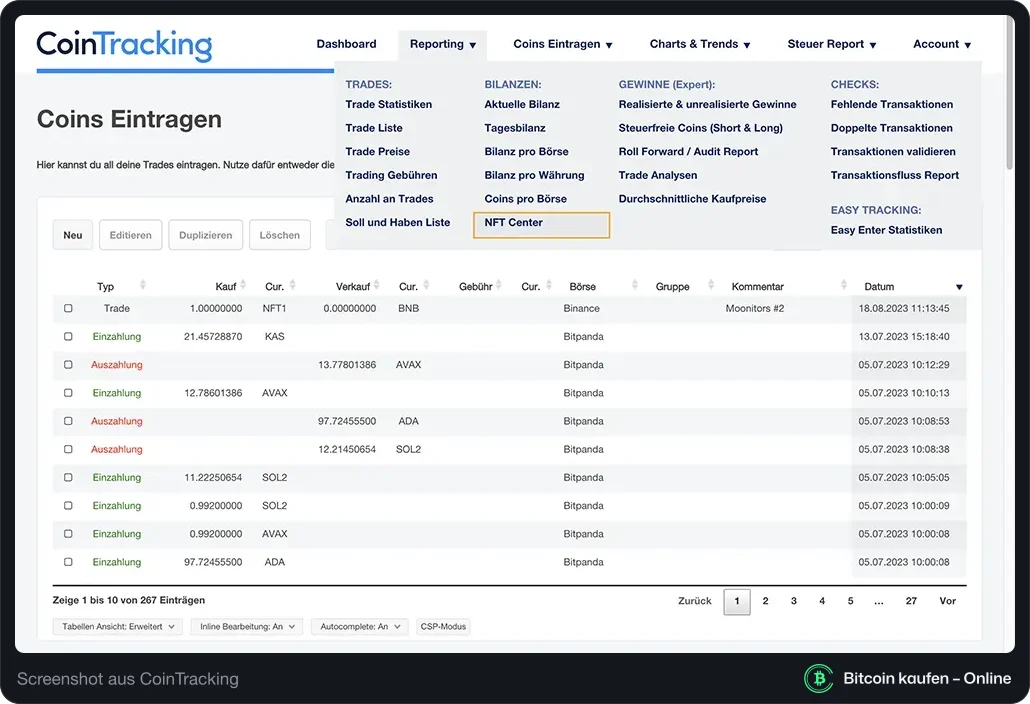Check the Einzahlung 0.99200000 AVAX checkbox
Viewport: 1030px width, 704px height.
click(x=68, y=534)
